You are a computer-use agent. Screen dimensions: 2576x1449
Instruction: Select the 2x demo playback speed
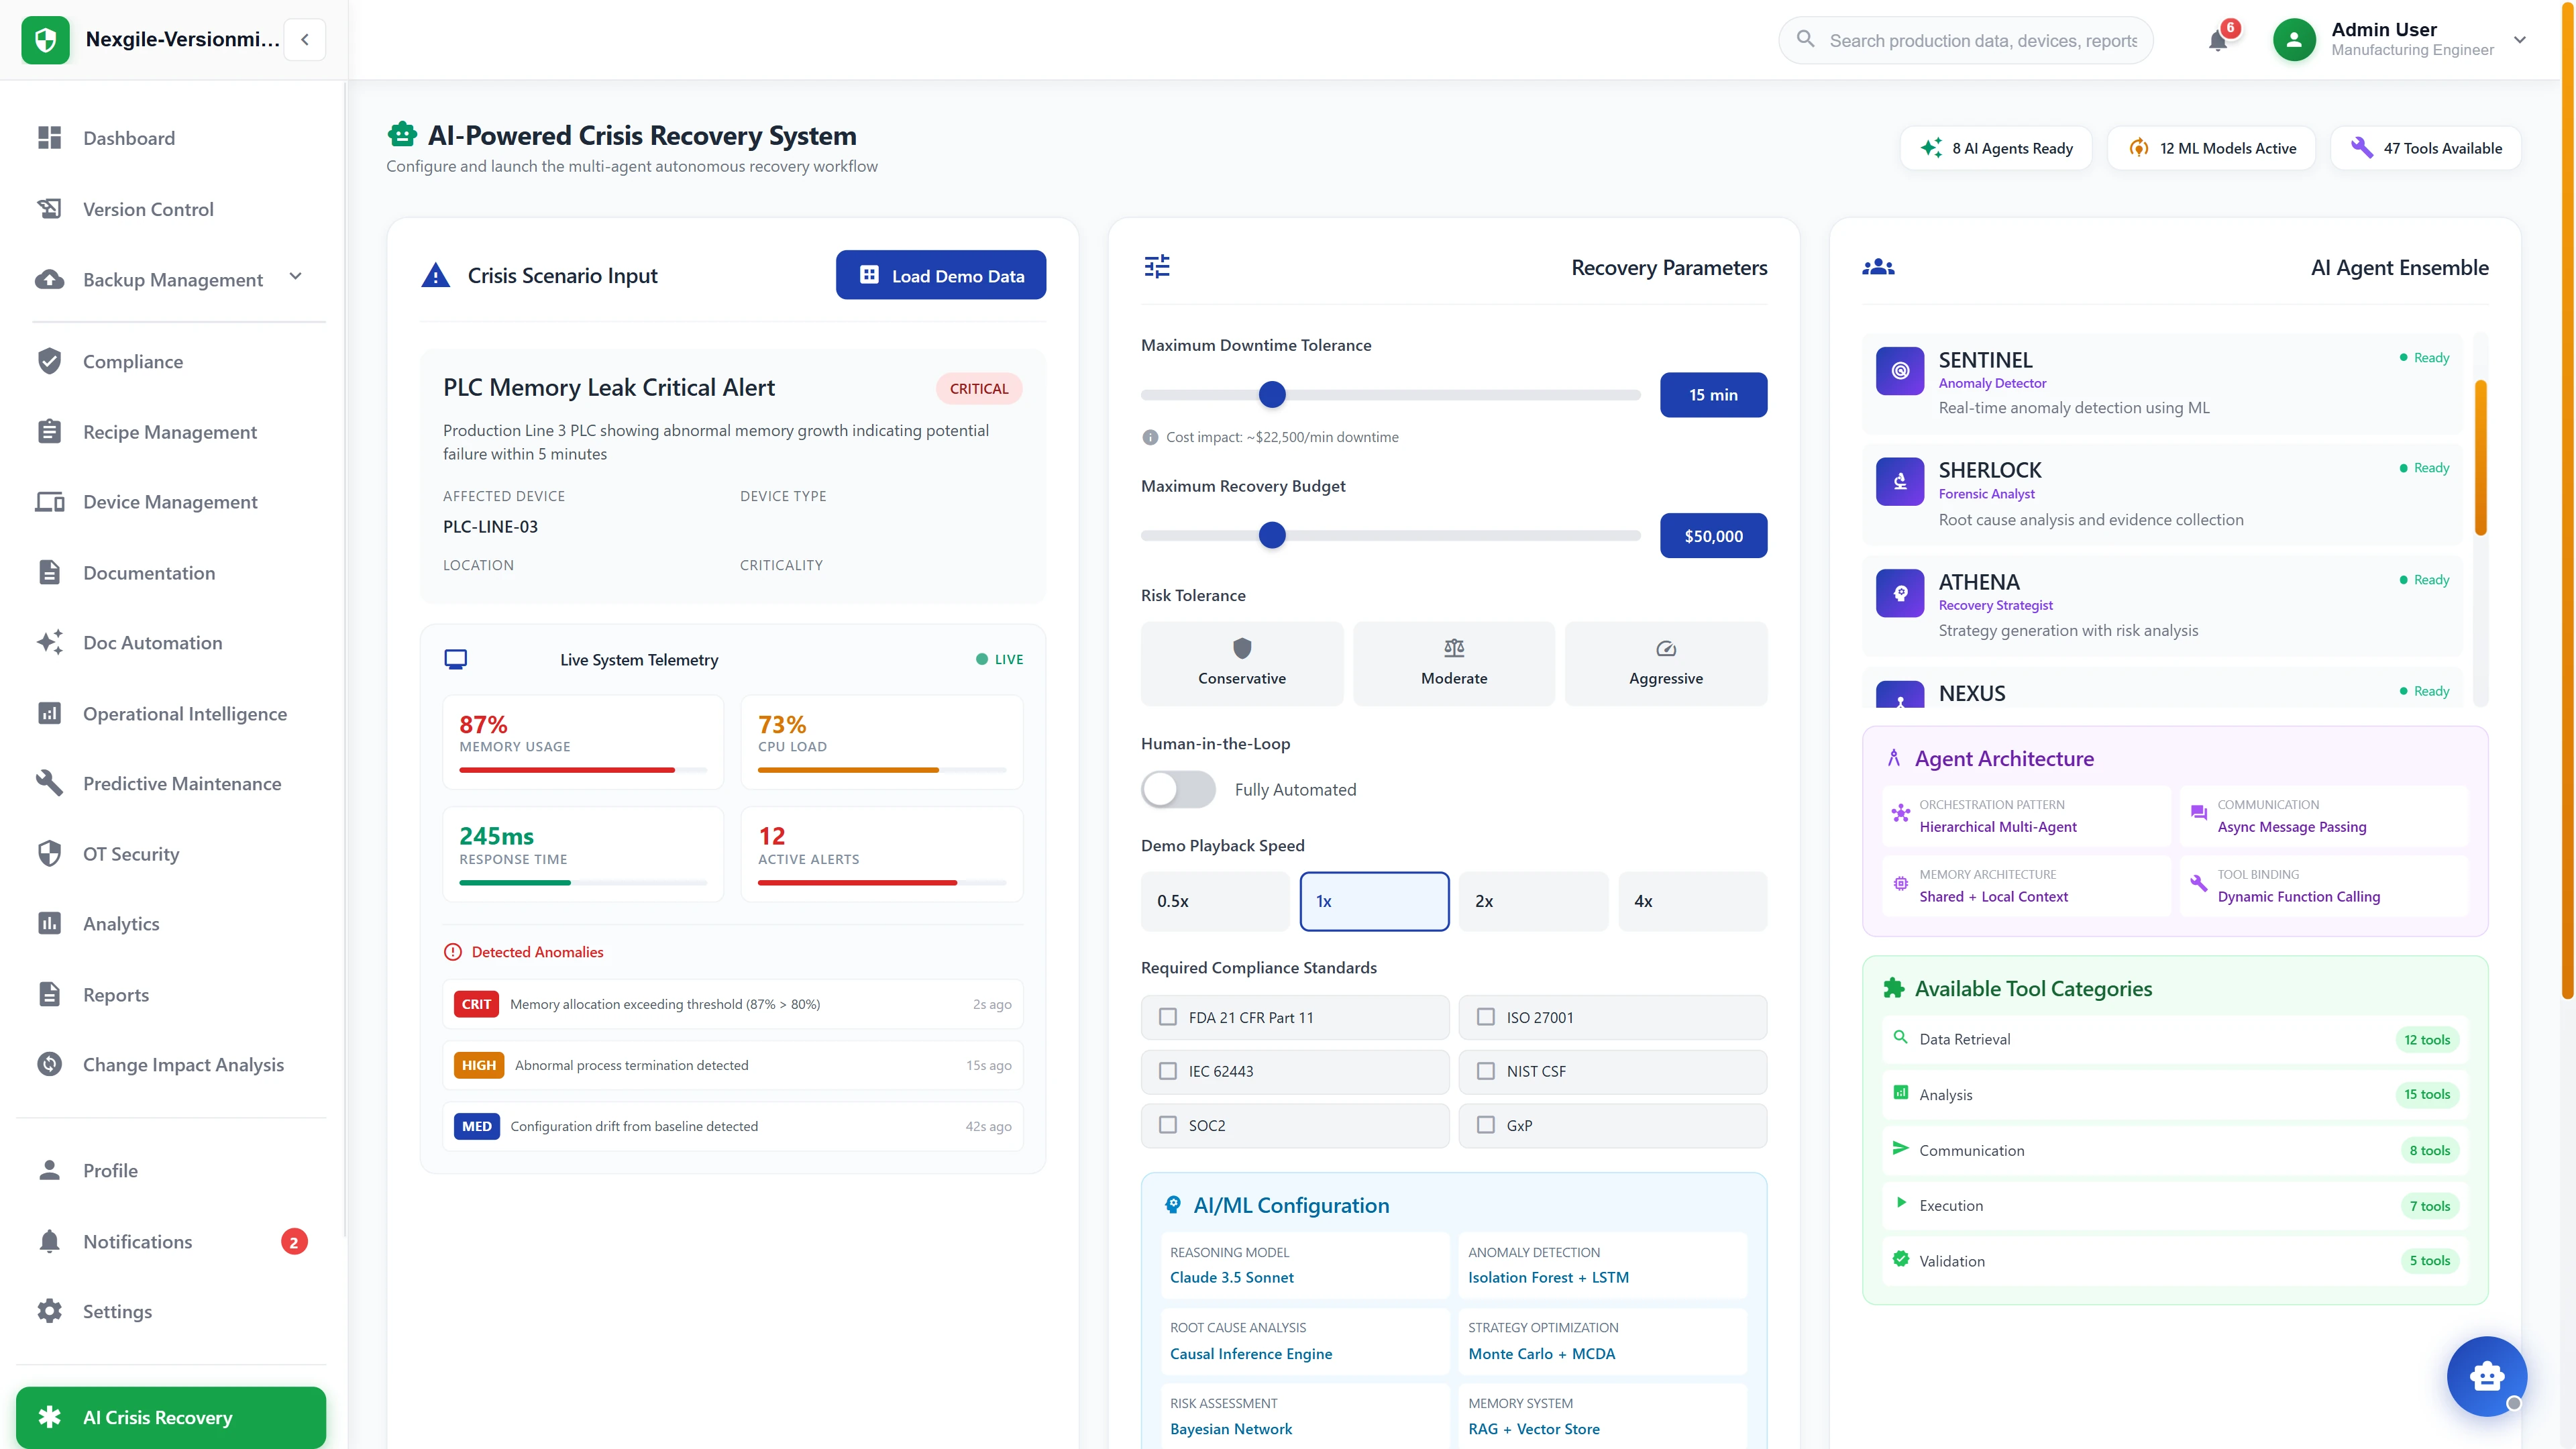coord(1532,901)
